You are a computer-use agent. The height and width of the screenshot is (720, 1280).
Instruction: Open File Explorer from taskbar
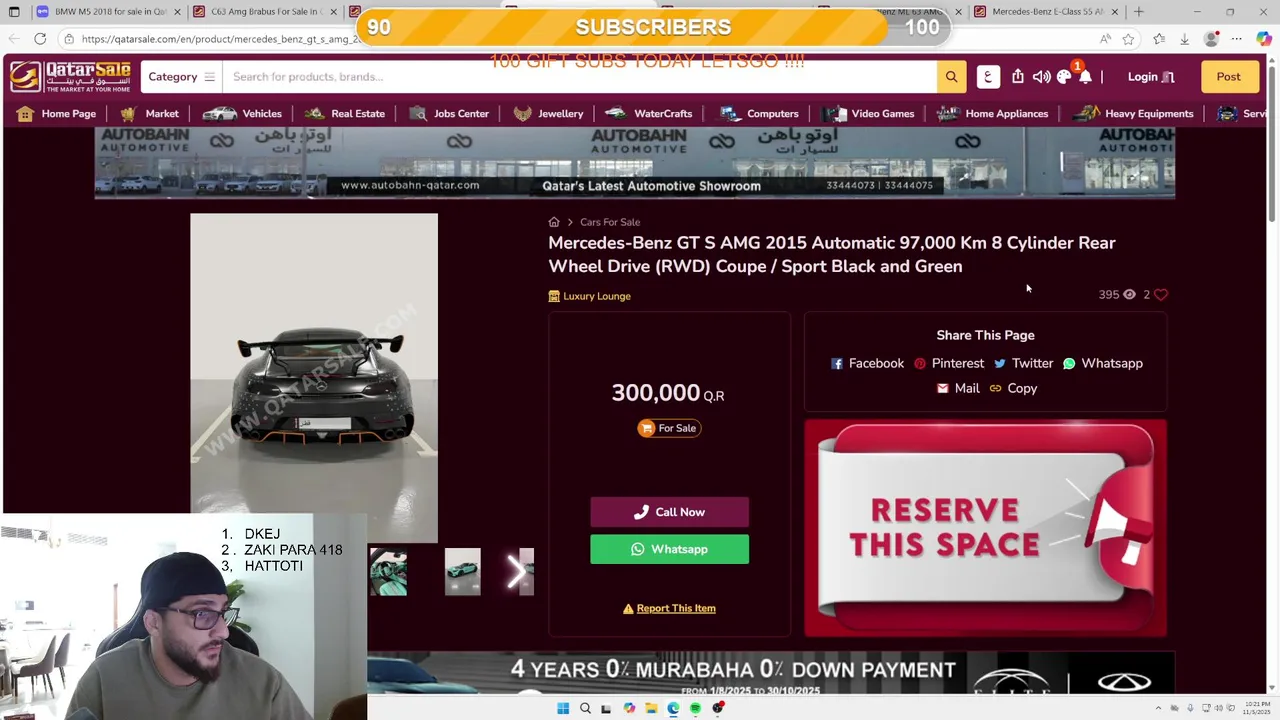(x=651, y=708)
